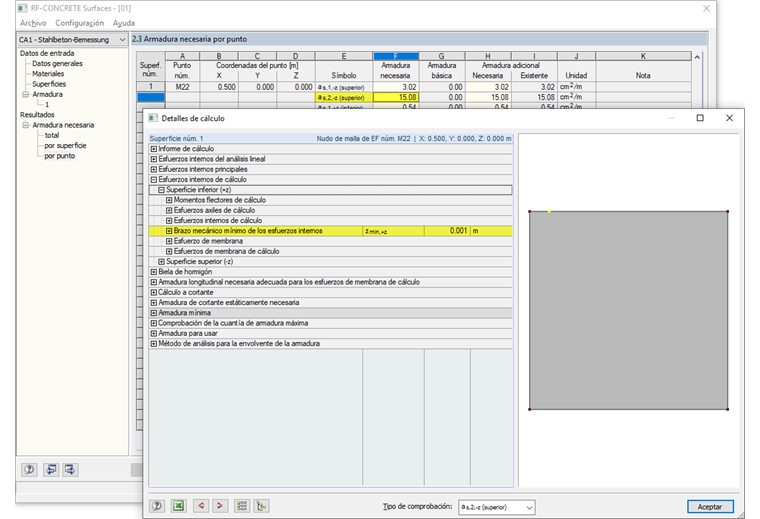Click Datos de entrada heading in navigator
760x519 pixels.
(x=47, y=53)
